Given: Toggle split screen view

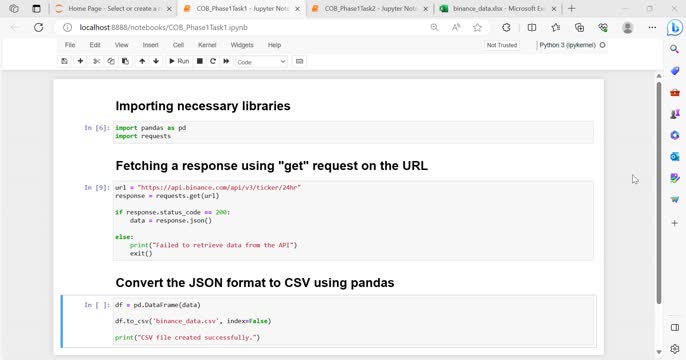Looking at the screenshot, I should 532,28.
